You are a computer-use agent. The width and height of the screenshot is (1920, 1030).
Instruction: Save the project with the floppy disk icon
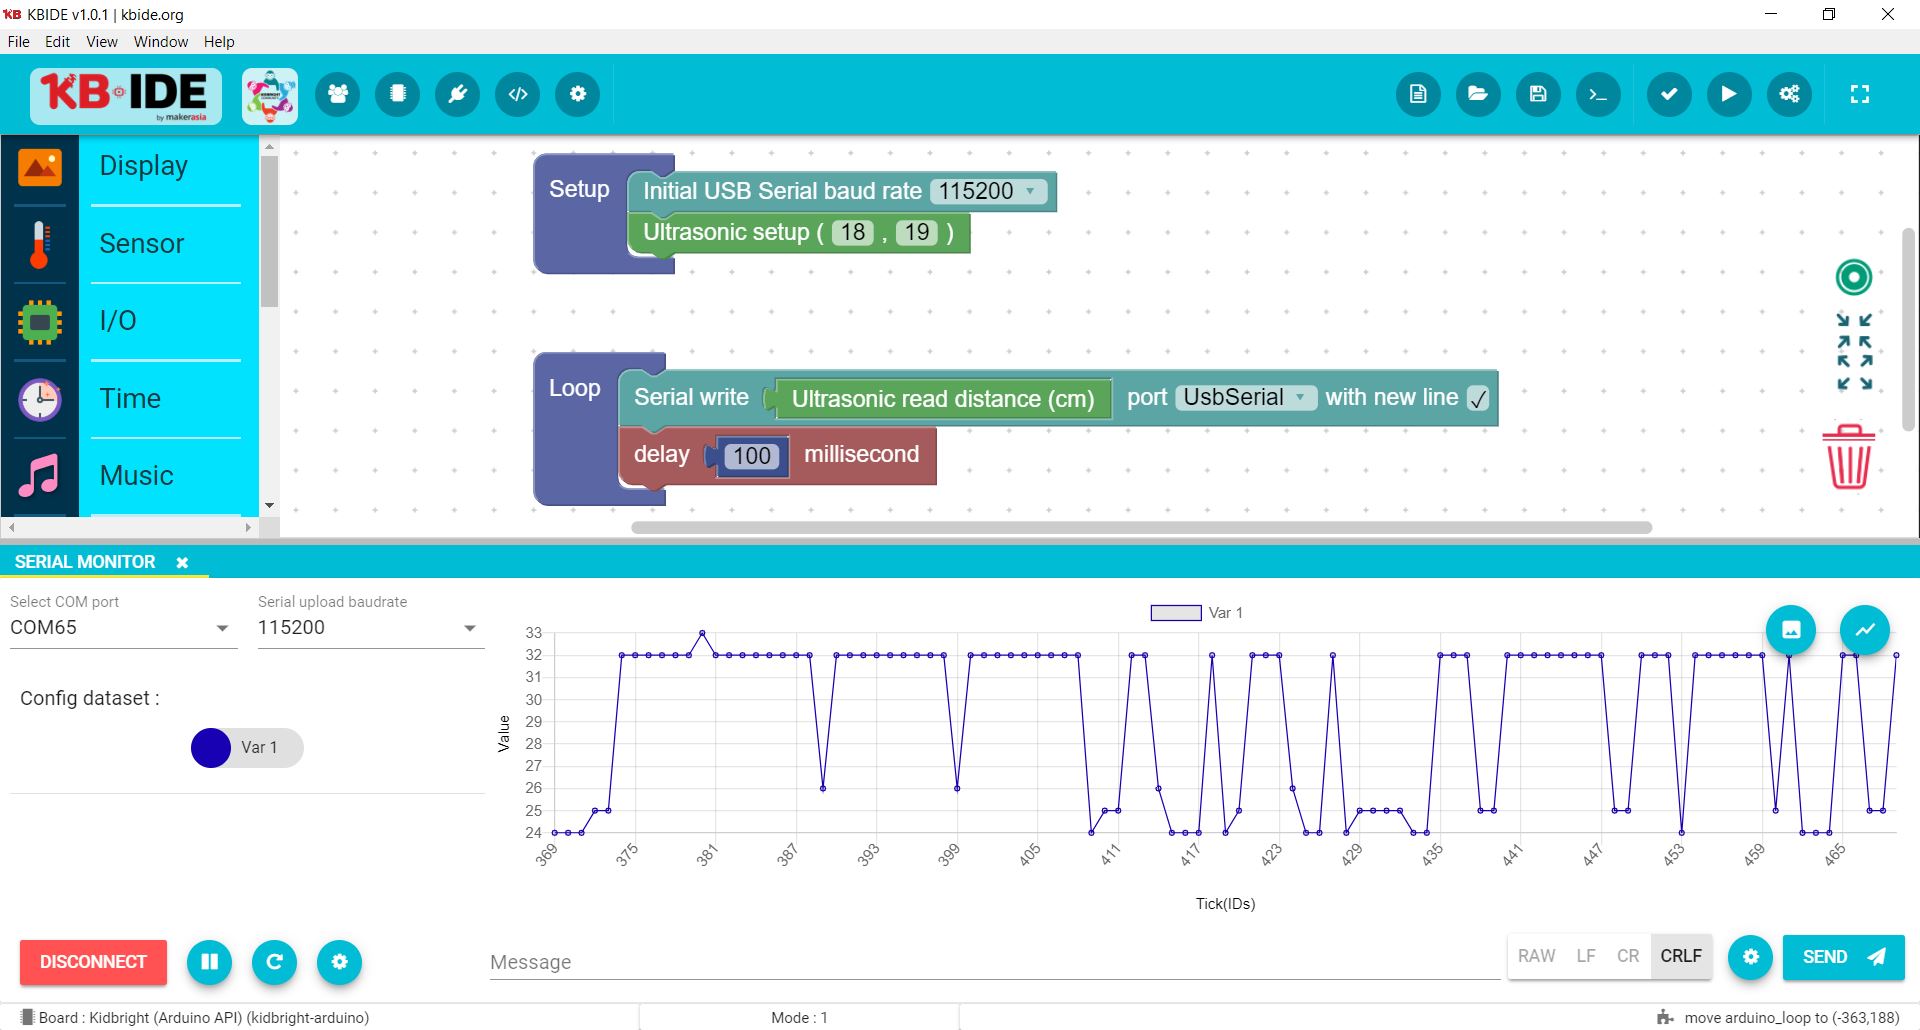point(1538,94)
